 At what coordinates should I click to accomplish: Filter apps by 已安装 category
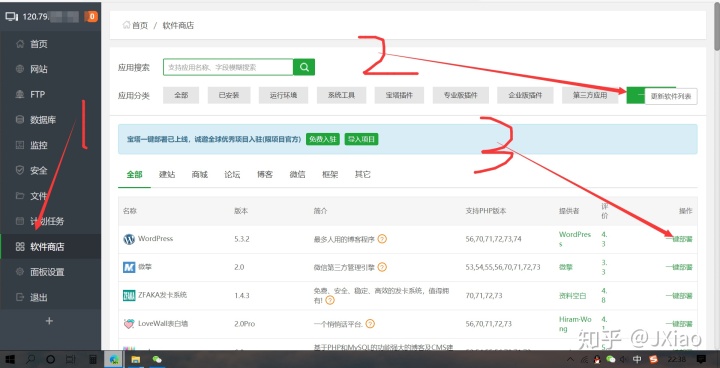[229, 95]
